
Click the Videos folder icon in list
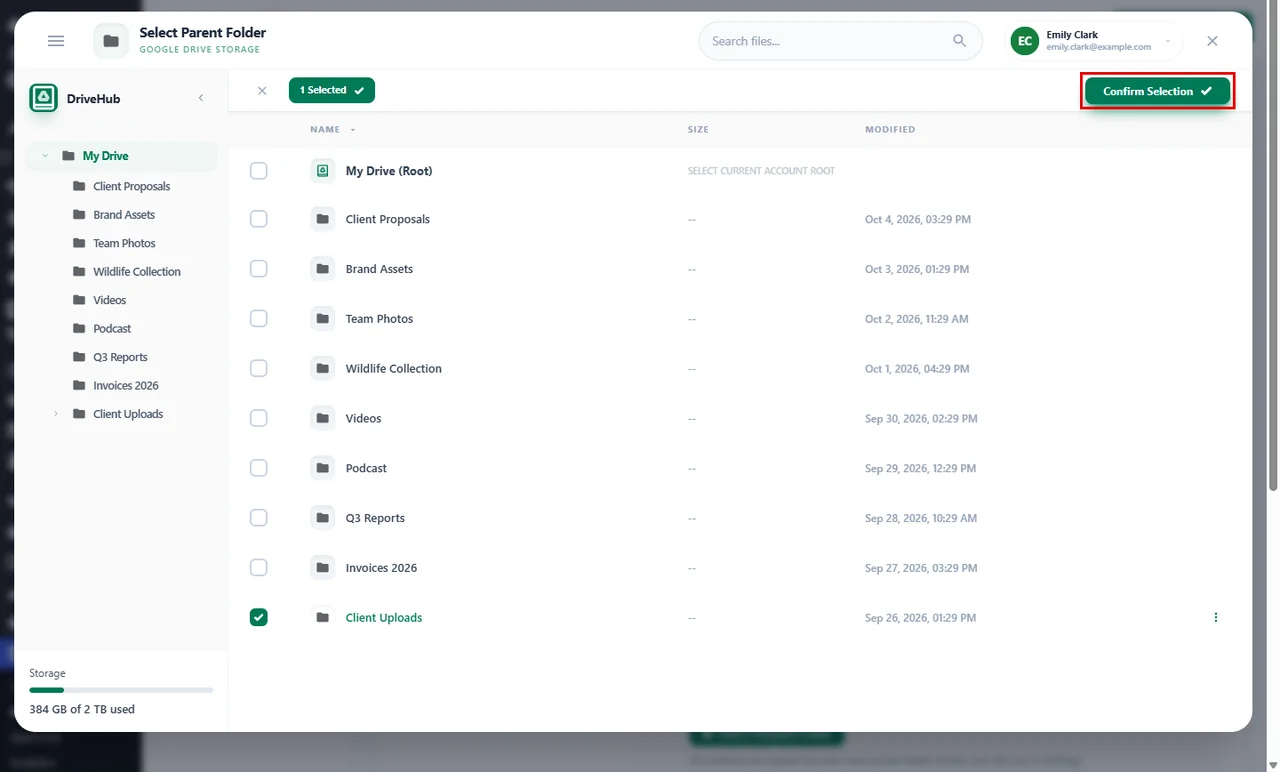click(322, 419)
